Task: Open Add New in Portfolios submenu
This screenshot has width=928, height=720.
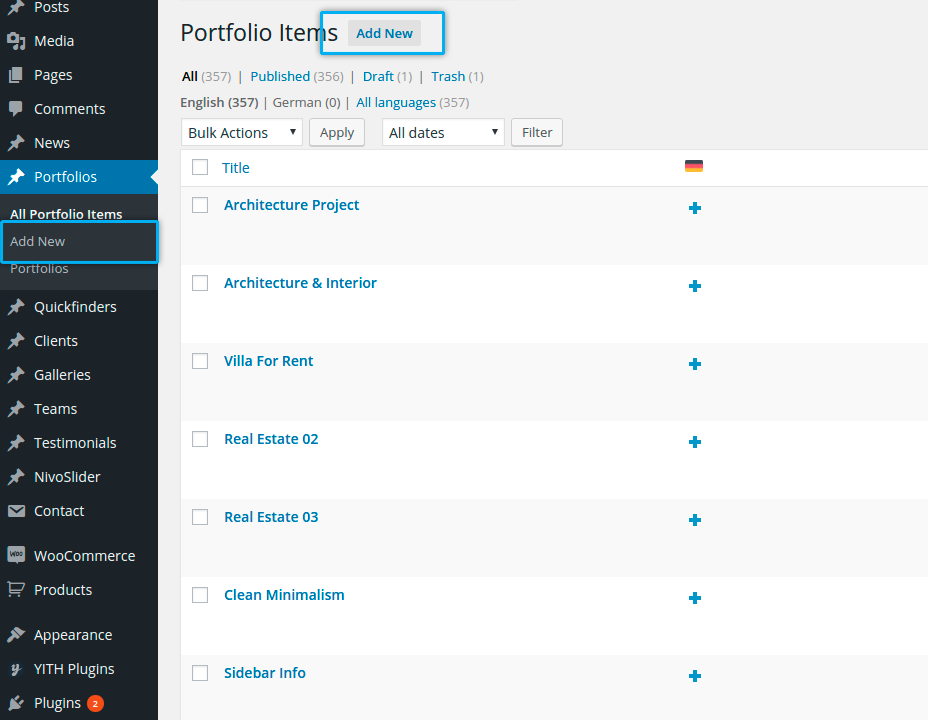Action: (x=38, y=241)
